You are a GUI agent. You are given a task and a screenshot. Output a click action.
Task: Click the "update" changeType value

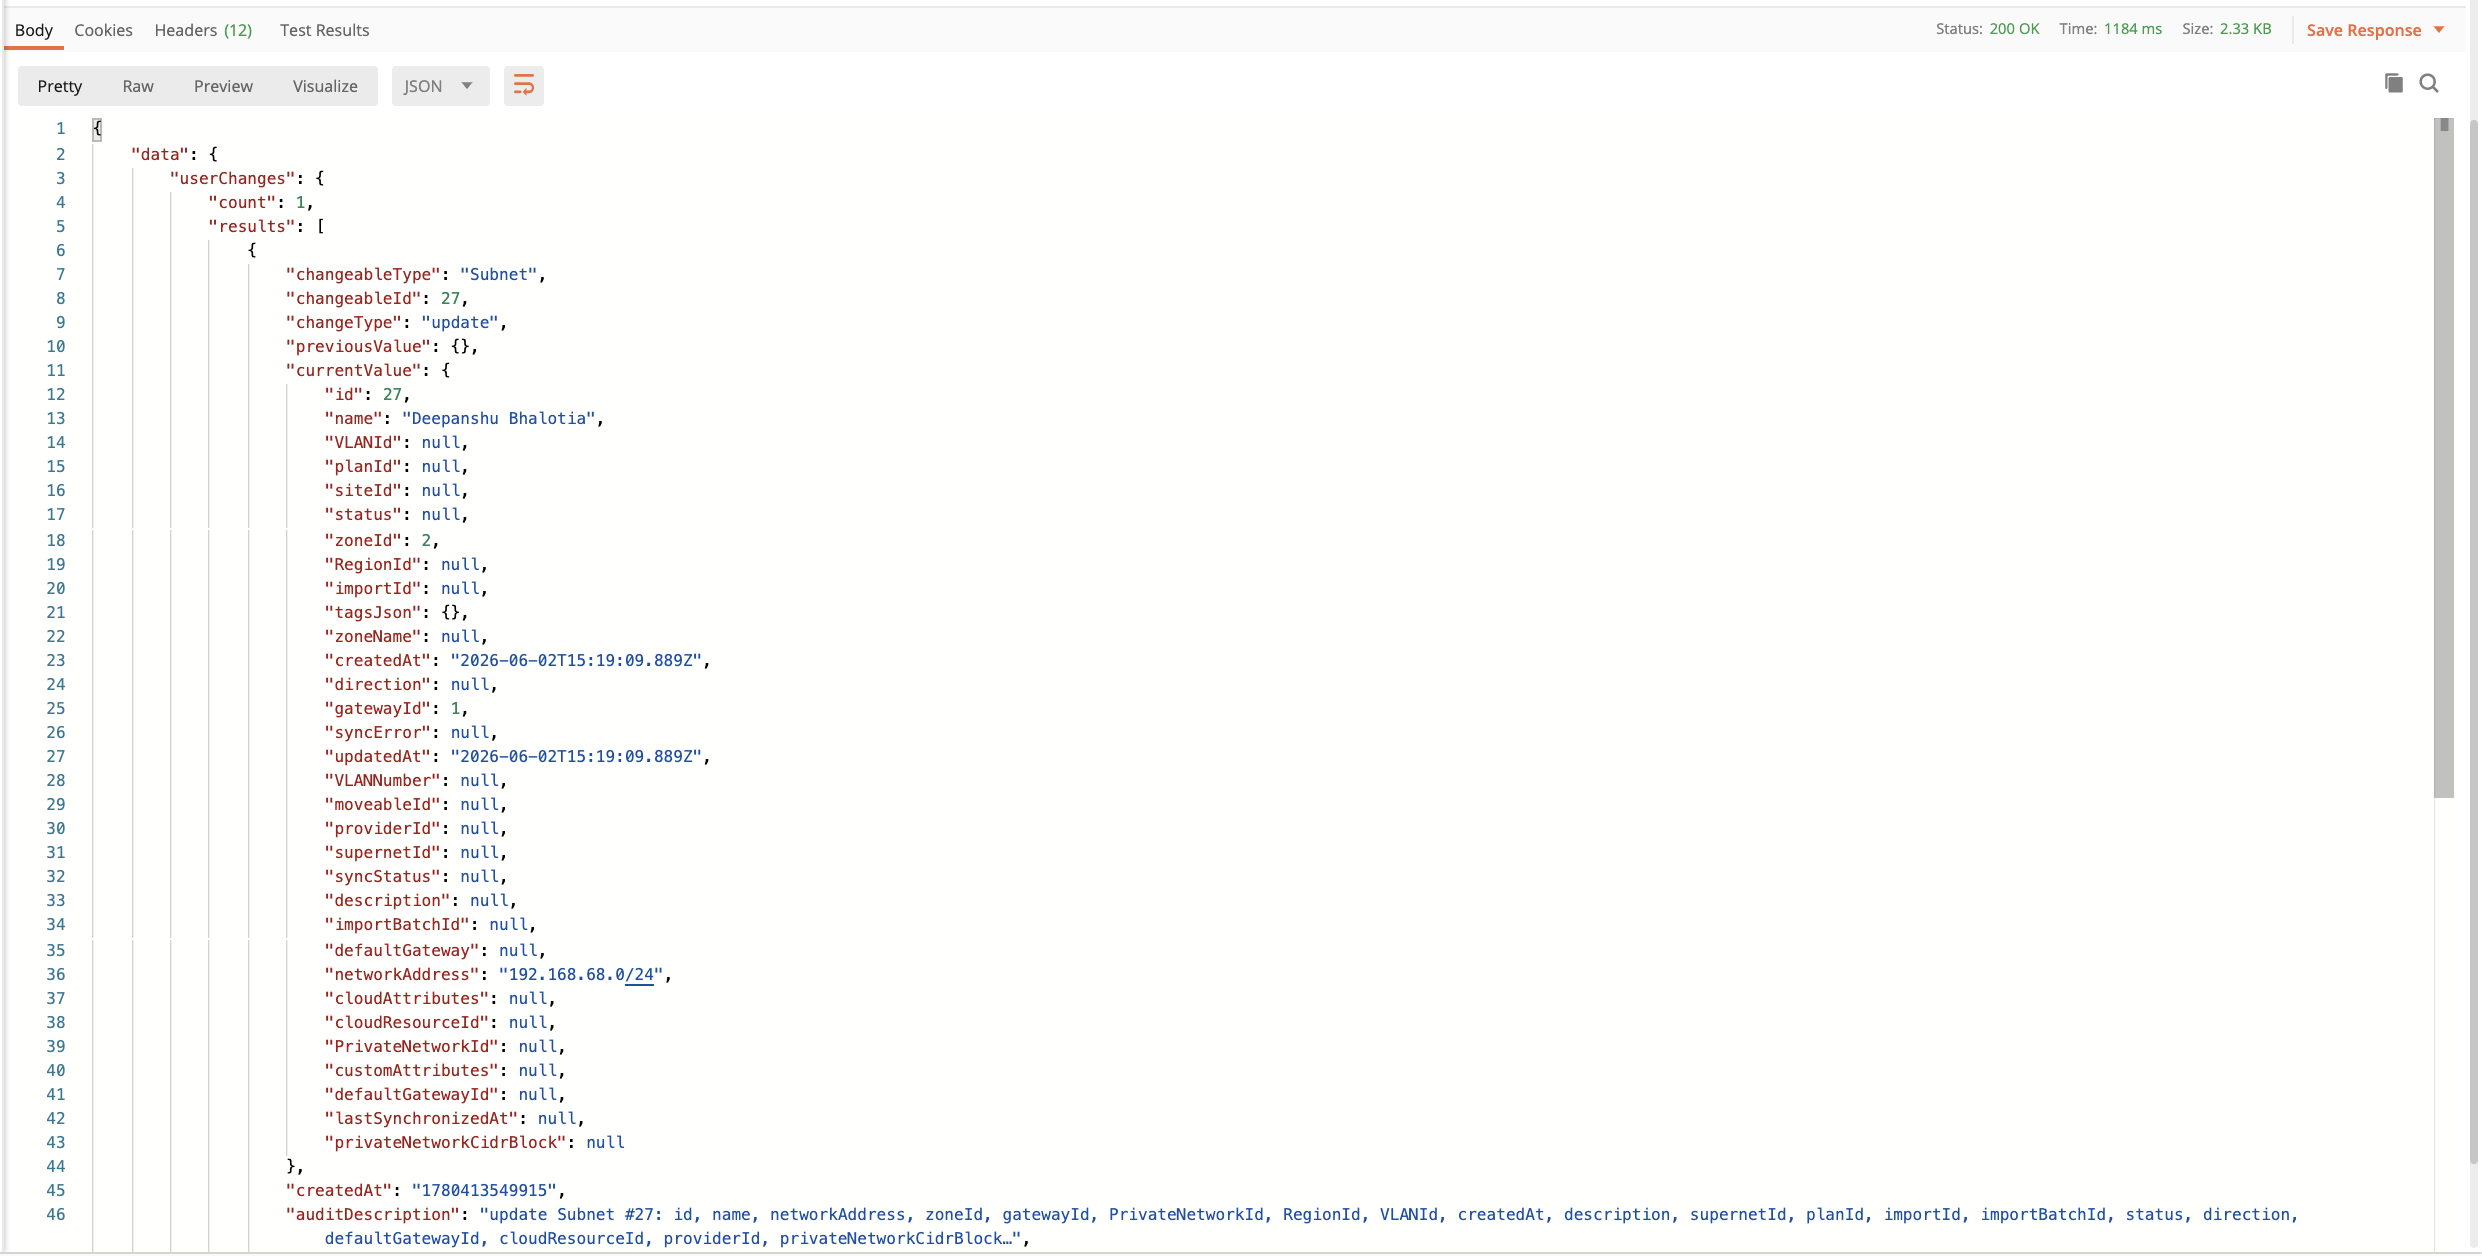click(460, 322)
